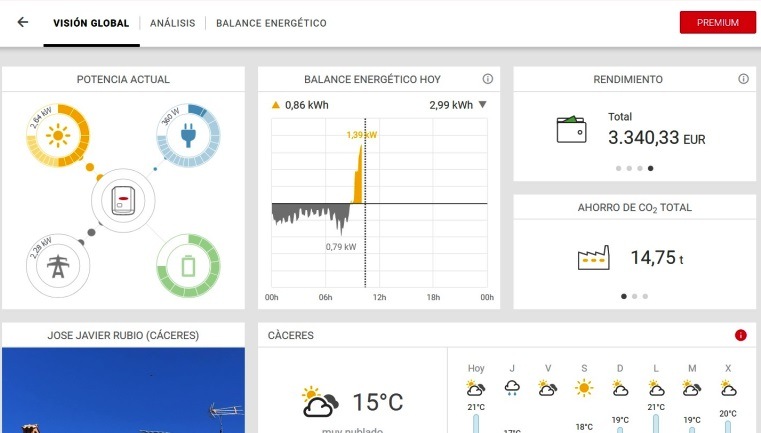Image resolution: width=761 pixels, height=433 pixels.
Task: Click the 12h label on chart axis
Action: point(380,297)
